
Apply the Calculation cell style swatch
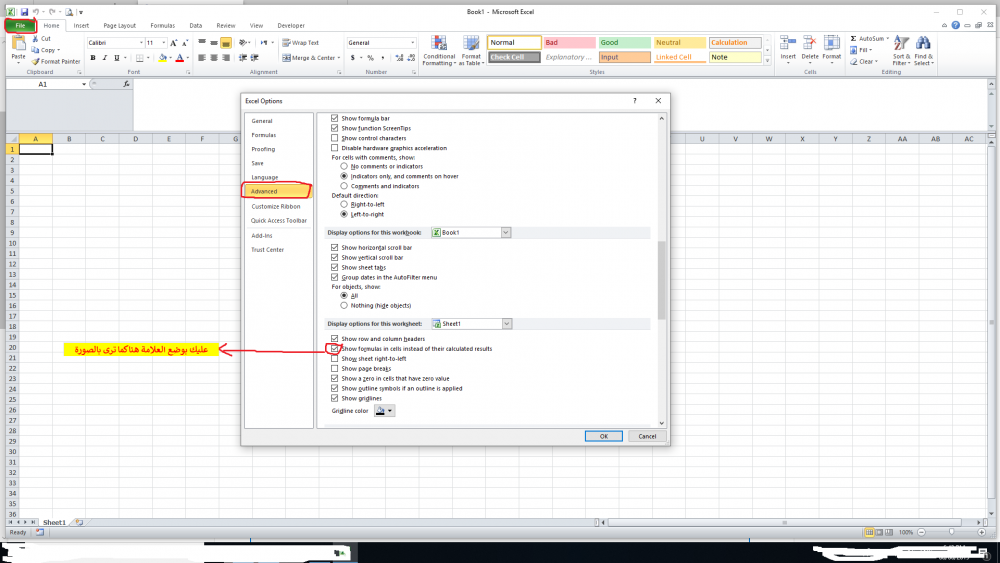(x=735, y=43)
